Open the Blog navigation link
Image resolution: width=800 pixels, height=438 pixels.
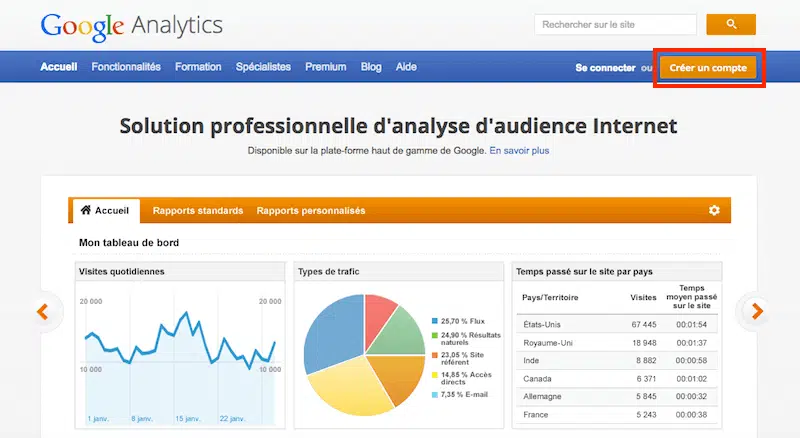pos(371,67)
